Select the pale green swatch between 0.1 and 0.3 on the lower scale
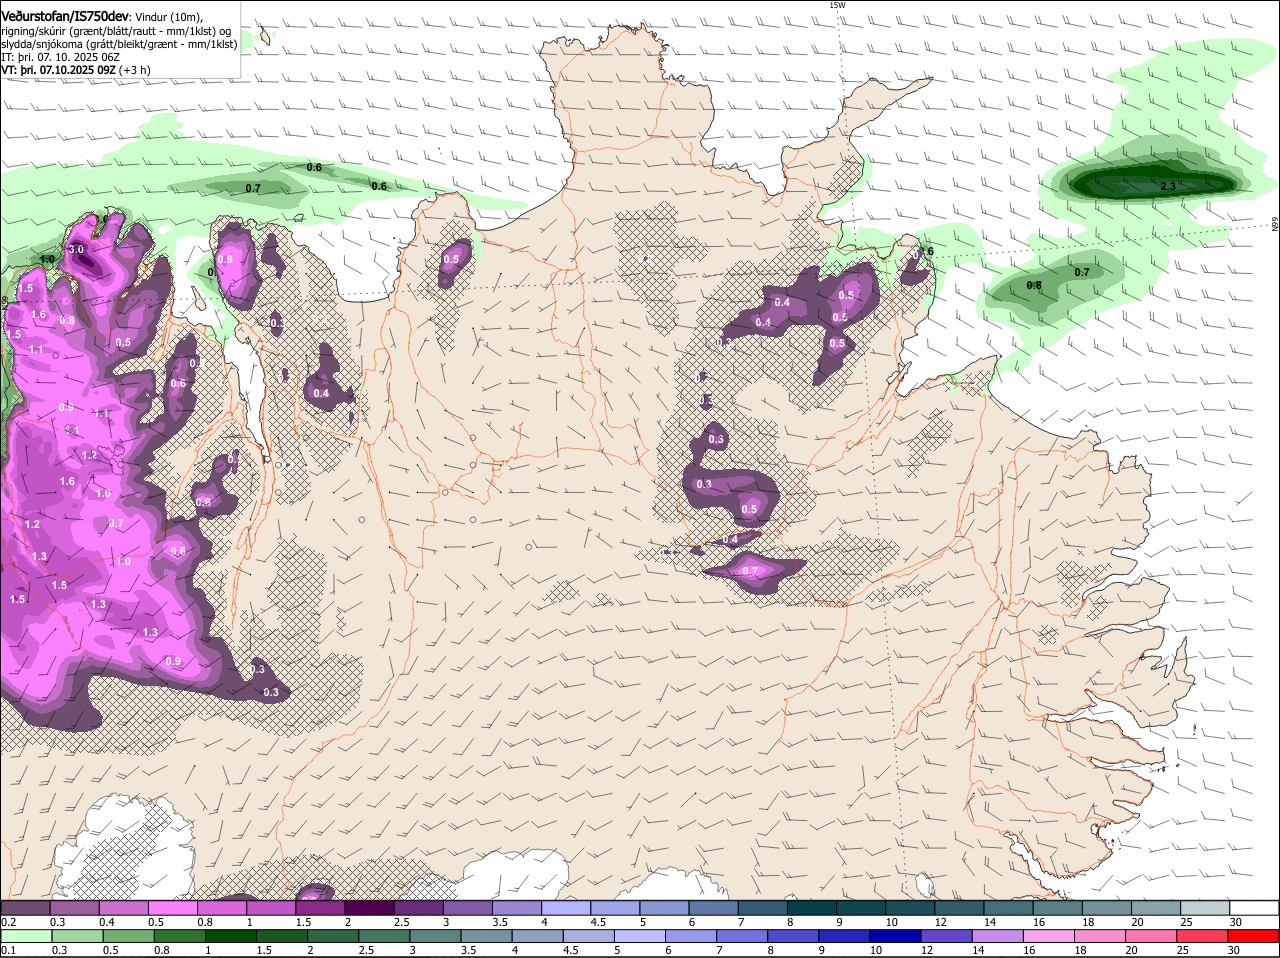The height and width of the screenshot is (958, 1280). tap(25, 935)
